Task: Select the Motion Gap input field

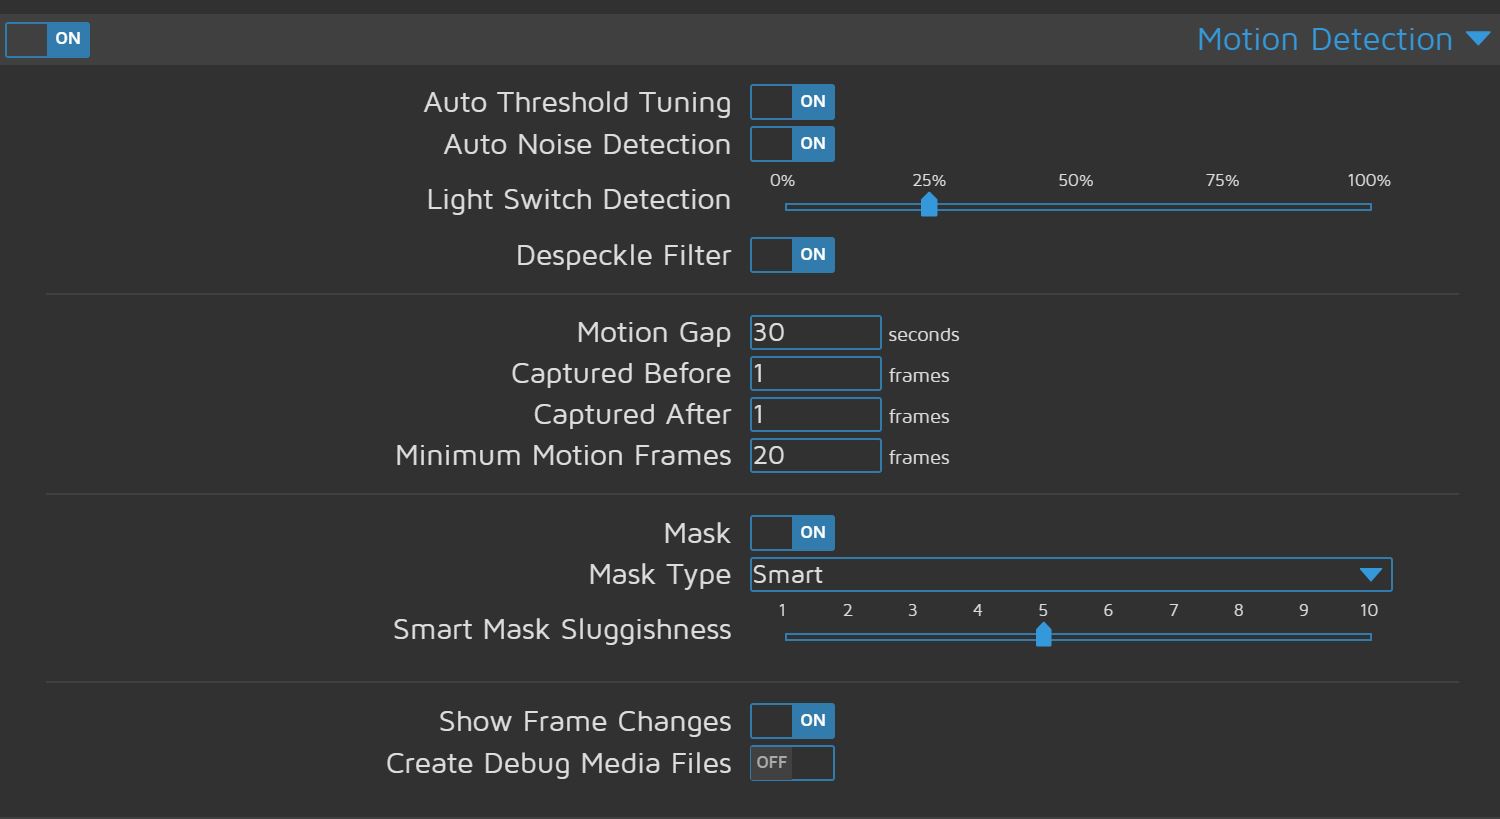Action: coord(815,332)
